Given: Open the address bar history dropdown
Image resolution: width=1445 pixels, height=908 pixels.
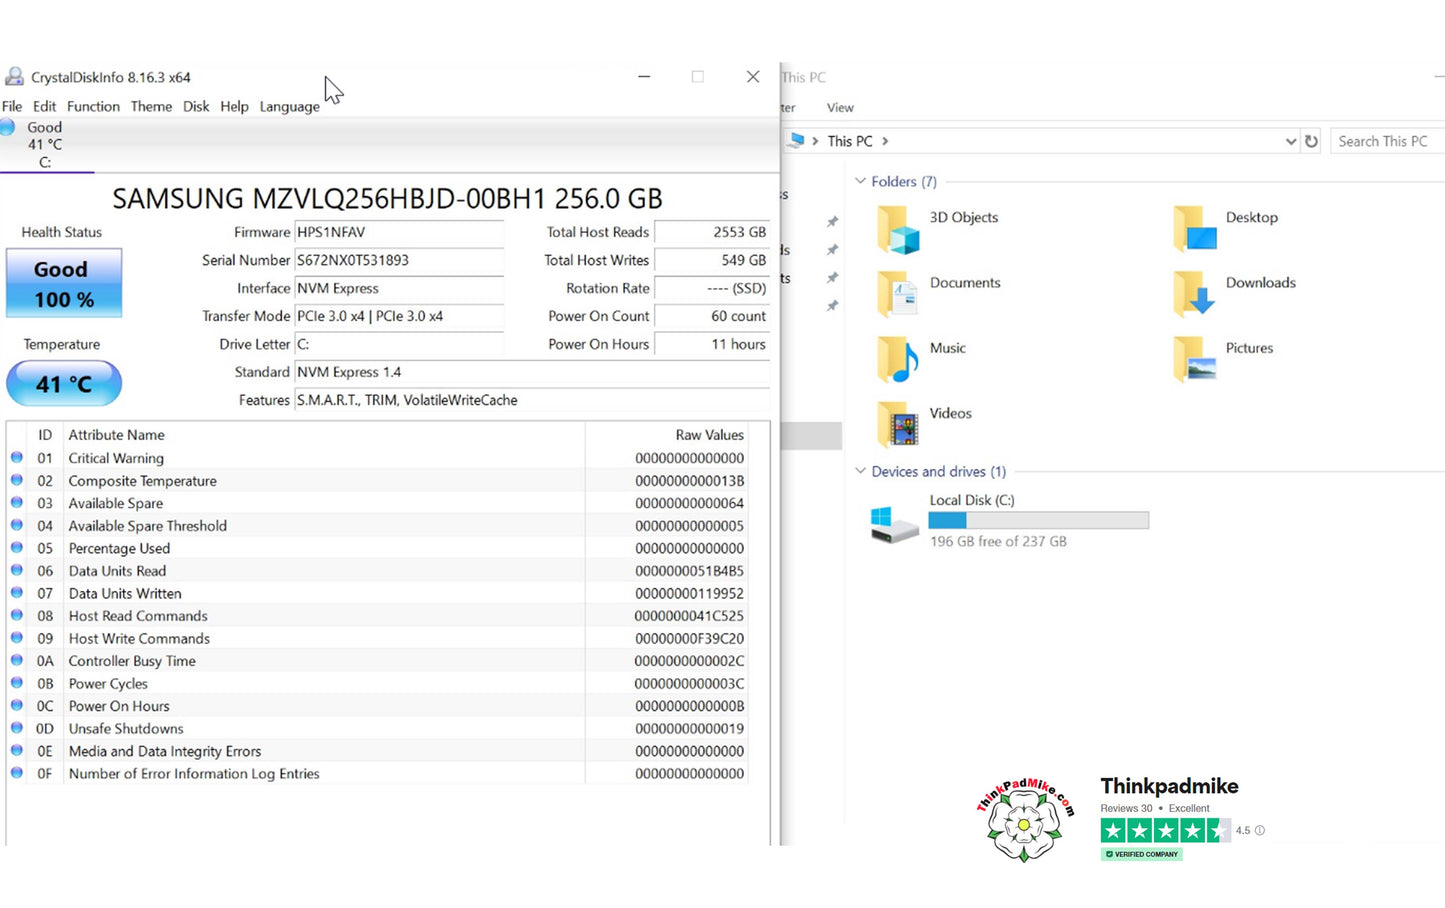Looking at the screenshot, I should pyautogui.click(x=1290, y=142).
